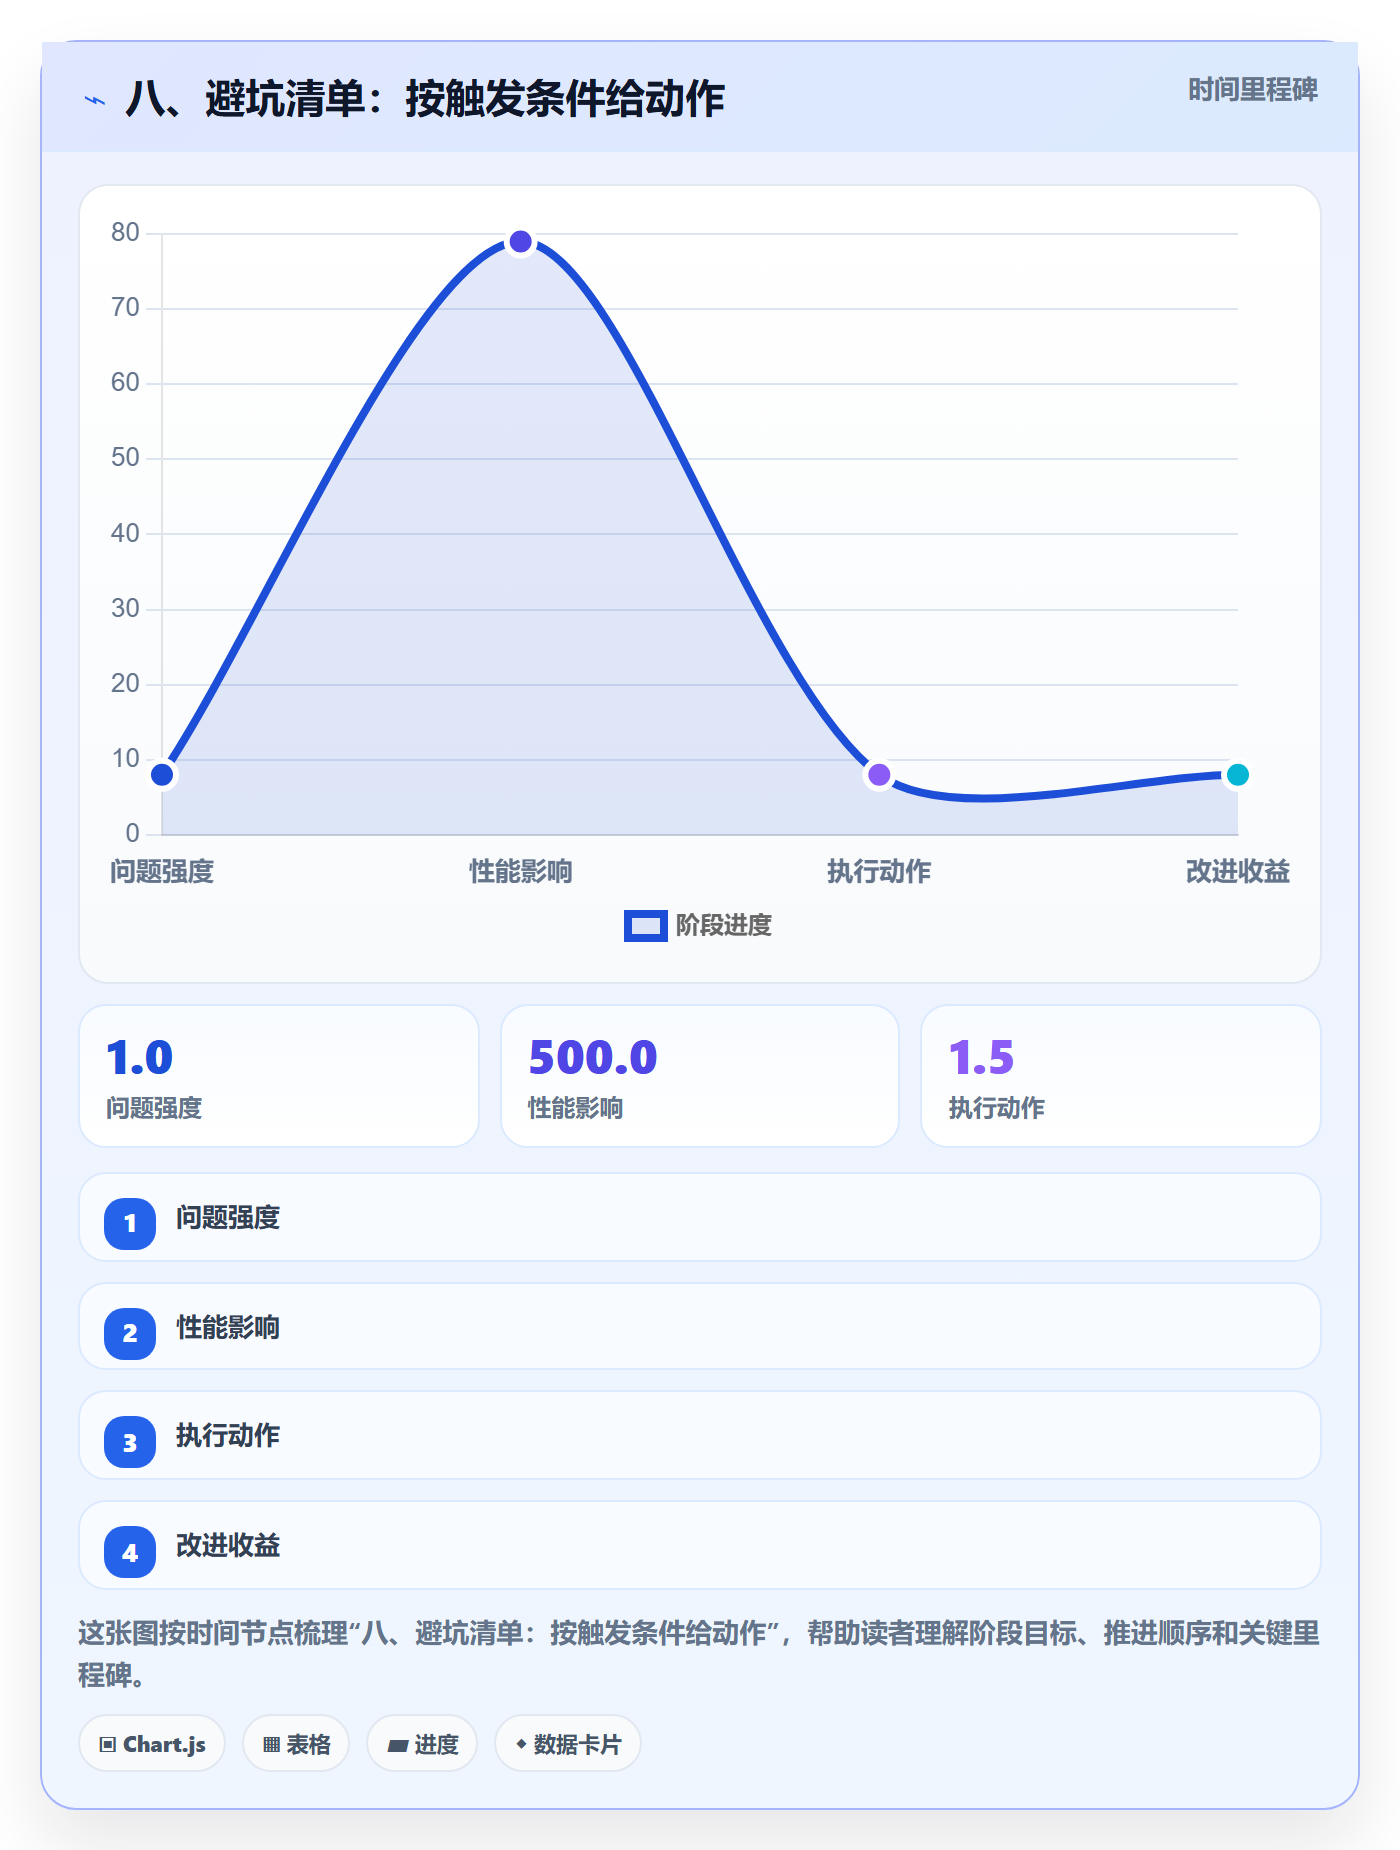Click the 进度 tag

click(422, 1744)
